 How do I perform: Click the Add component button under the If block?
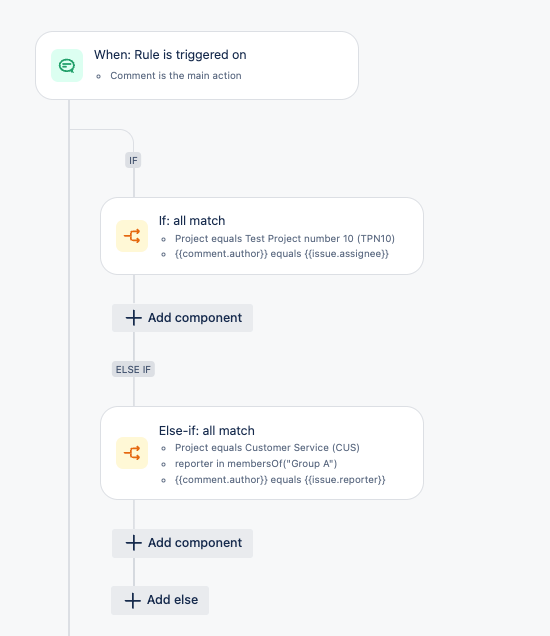(183, 318)
